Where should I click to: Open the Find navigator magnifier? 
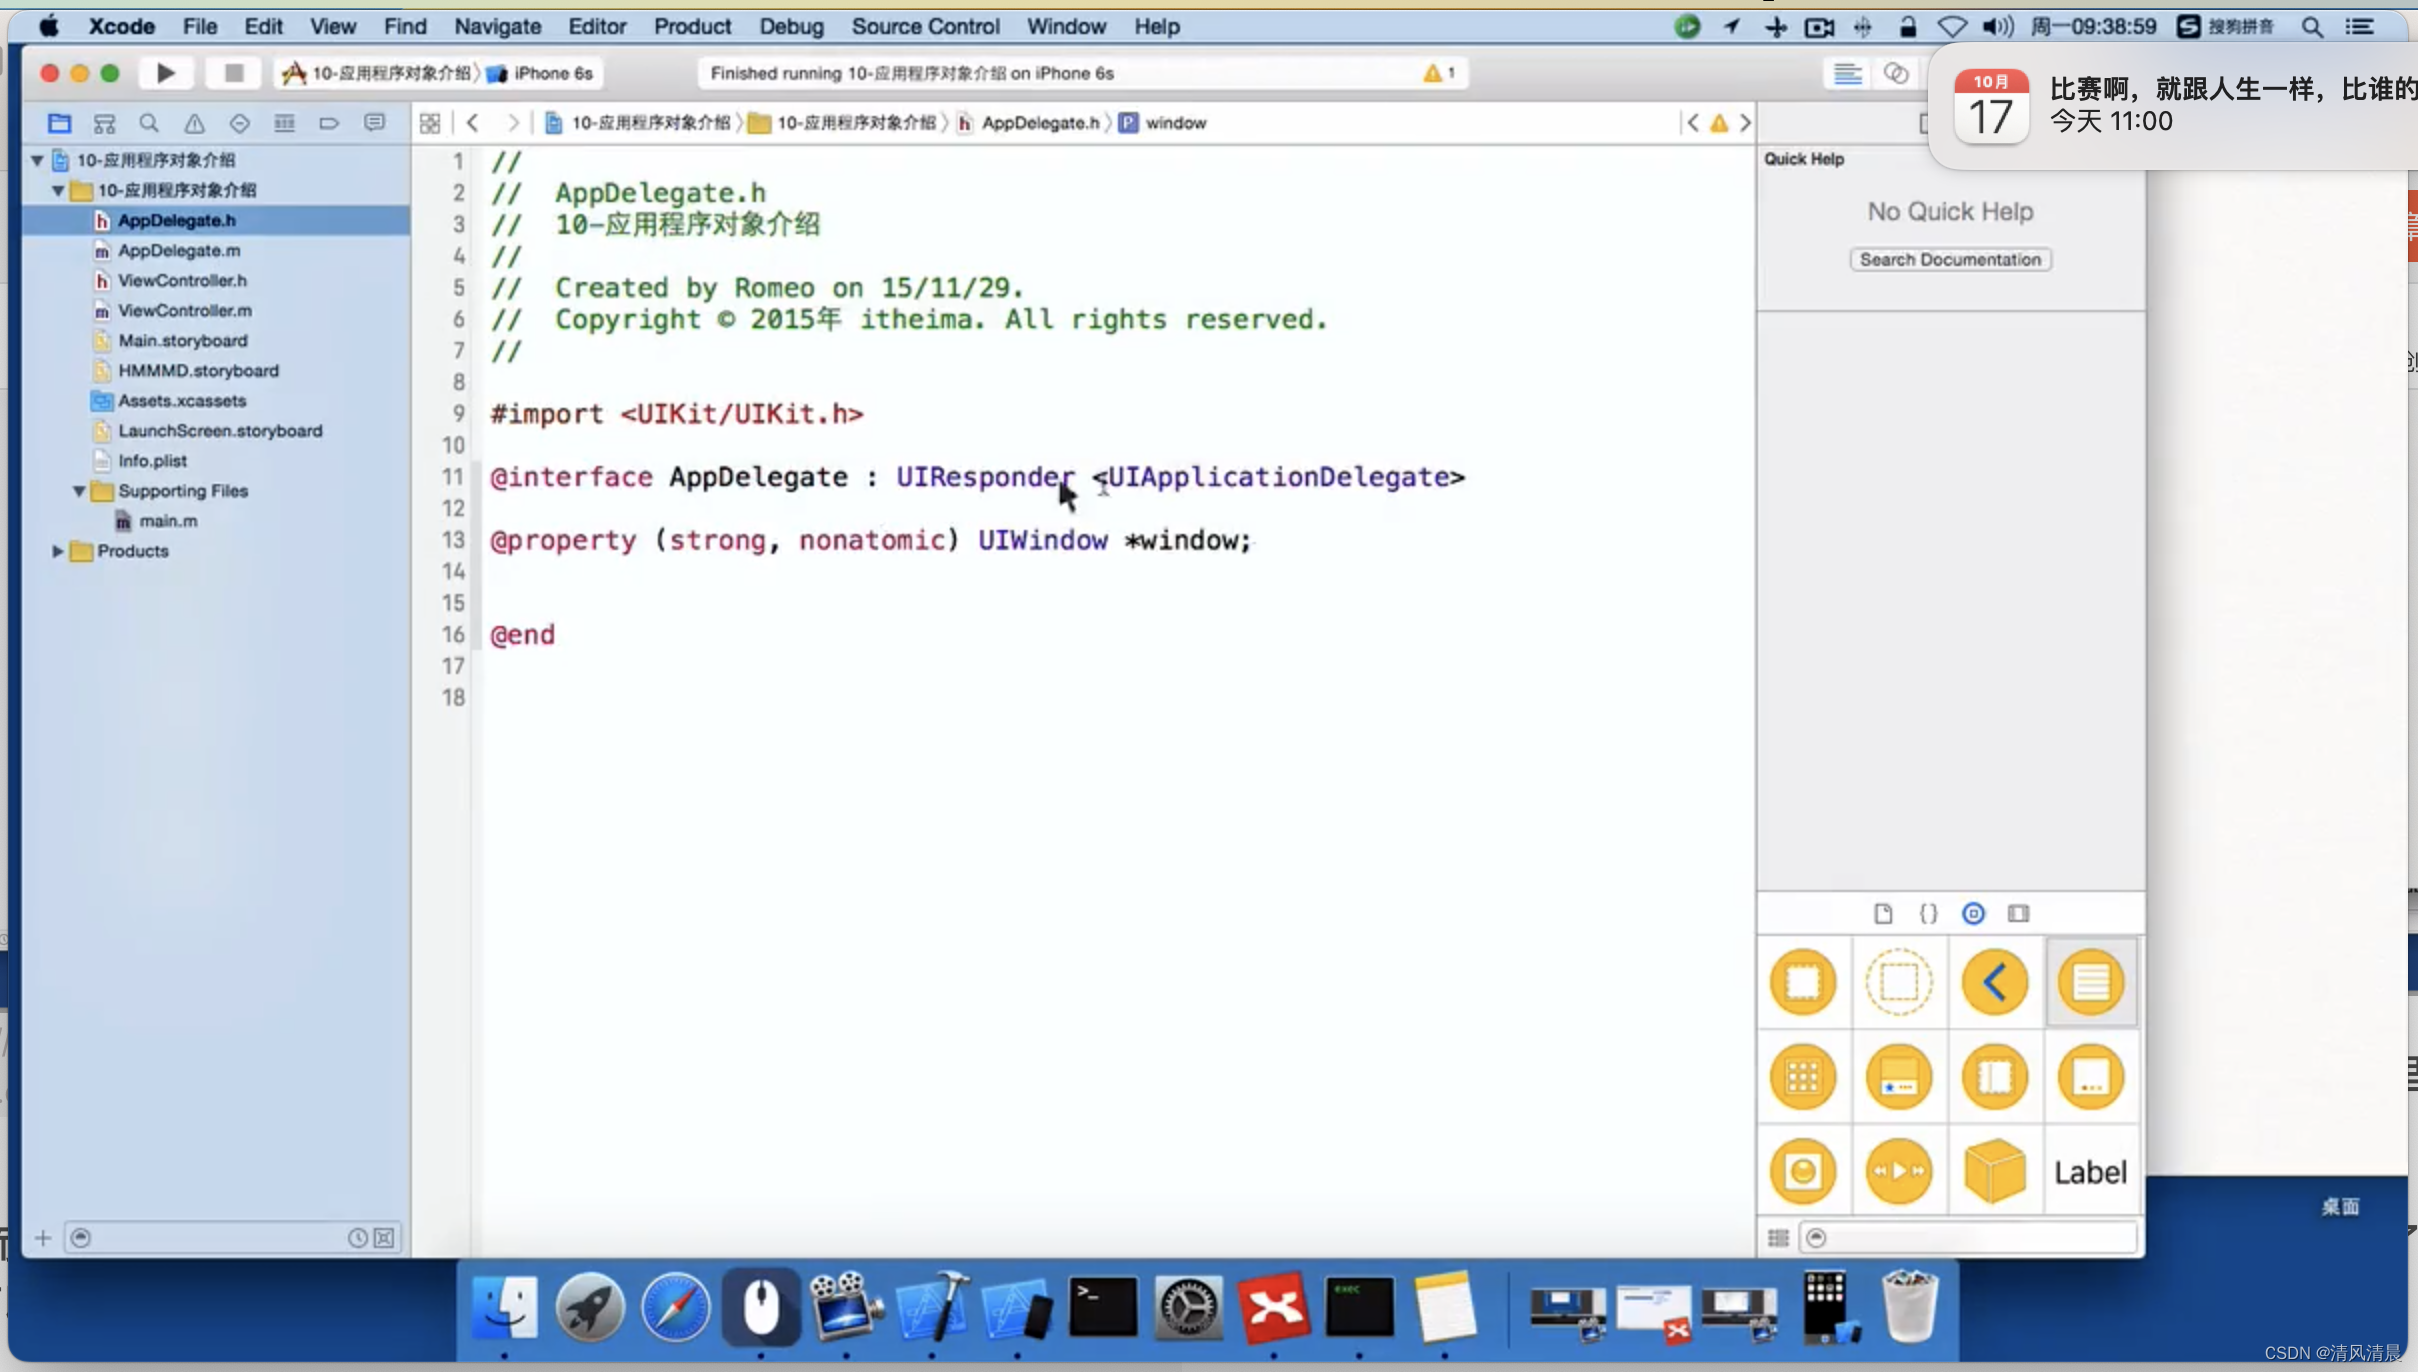coord(149,123)
